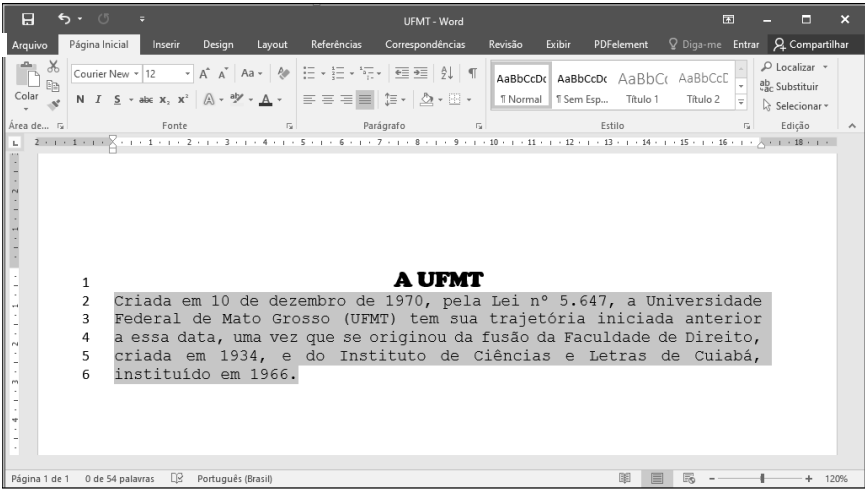Screen dimensions: 867x491
Task: Increase the paragraph indent
Action: tap(421, 73)
